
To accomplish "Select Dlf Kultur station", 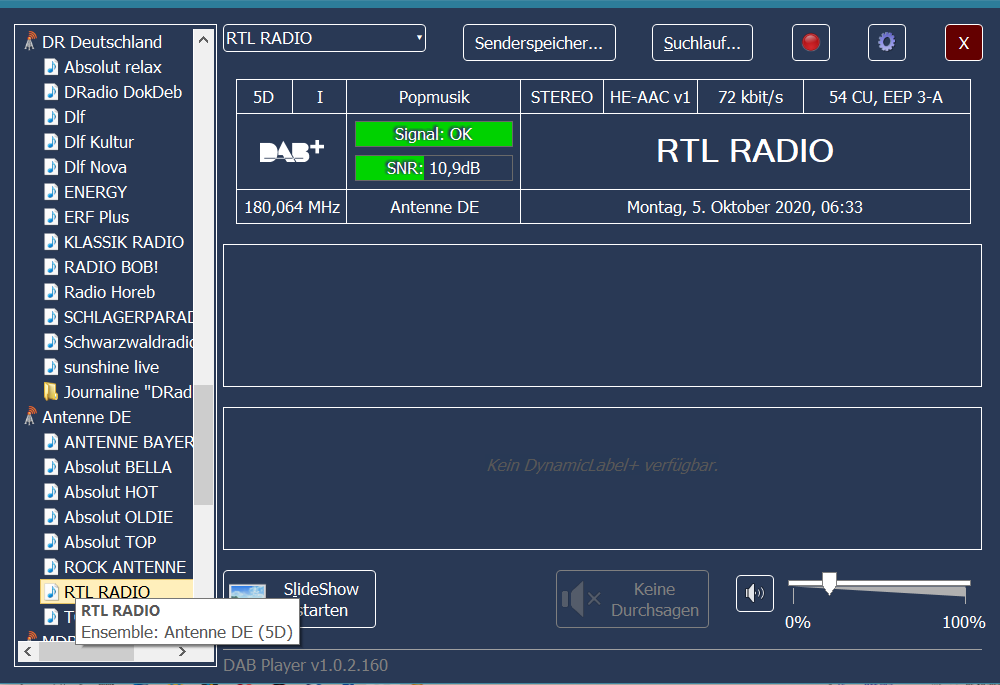I will [98, 142].
